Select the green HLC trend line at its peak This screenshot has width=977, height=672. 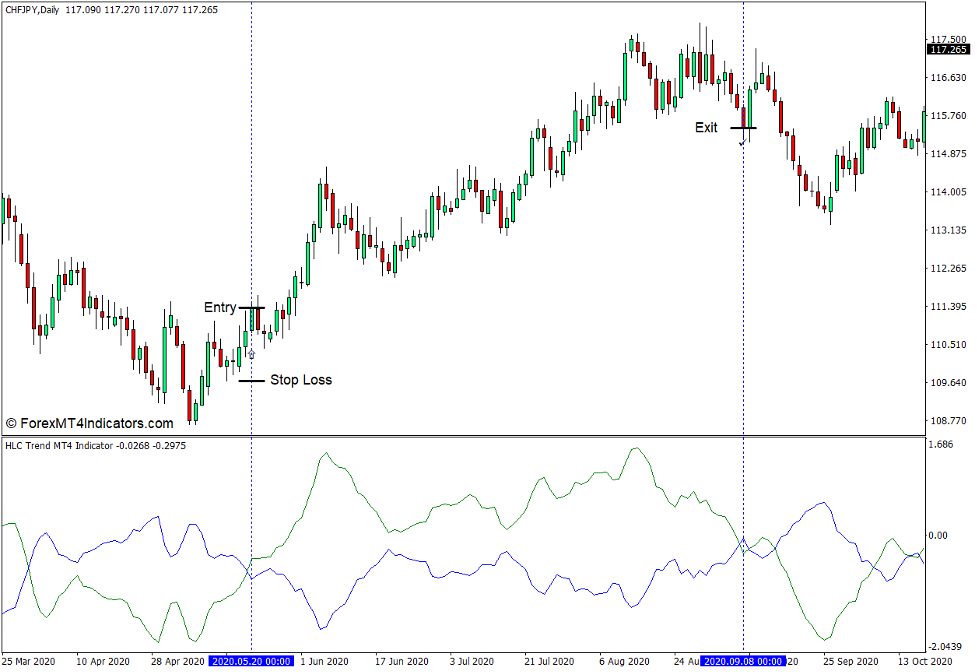coord(637,450)
